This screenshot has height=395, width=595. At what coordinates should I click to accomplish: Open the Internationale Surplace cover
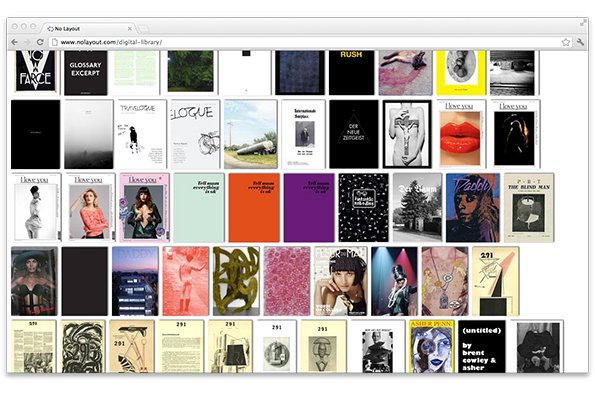coord(303,134)
